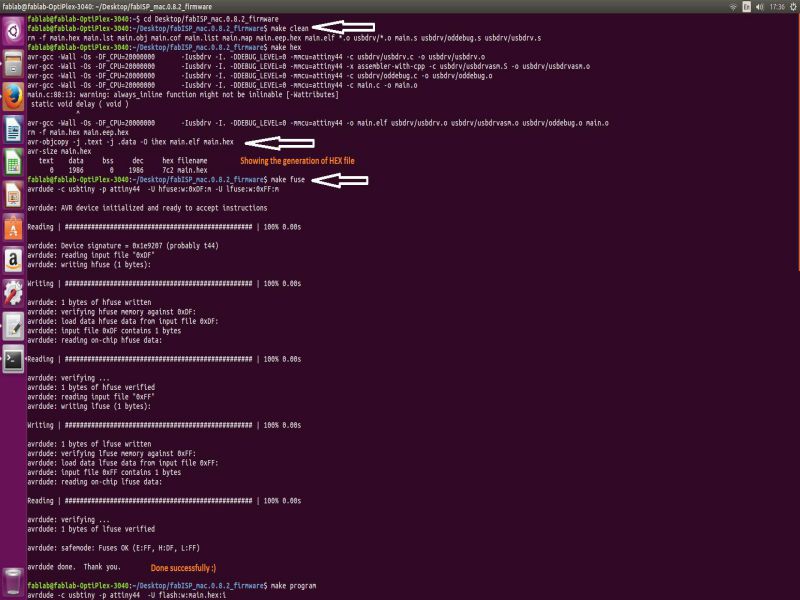Screen dimensions: 800x600
Task: Click the main.c:88:13 warning line
Action: pos(183,94)
